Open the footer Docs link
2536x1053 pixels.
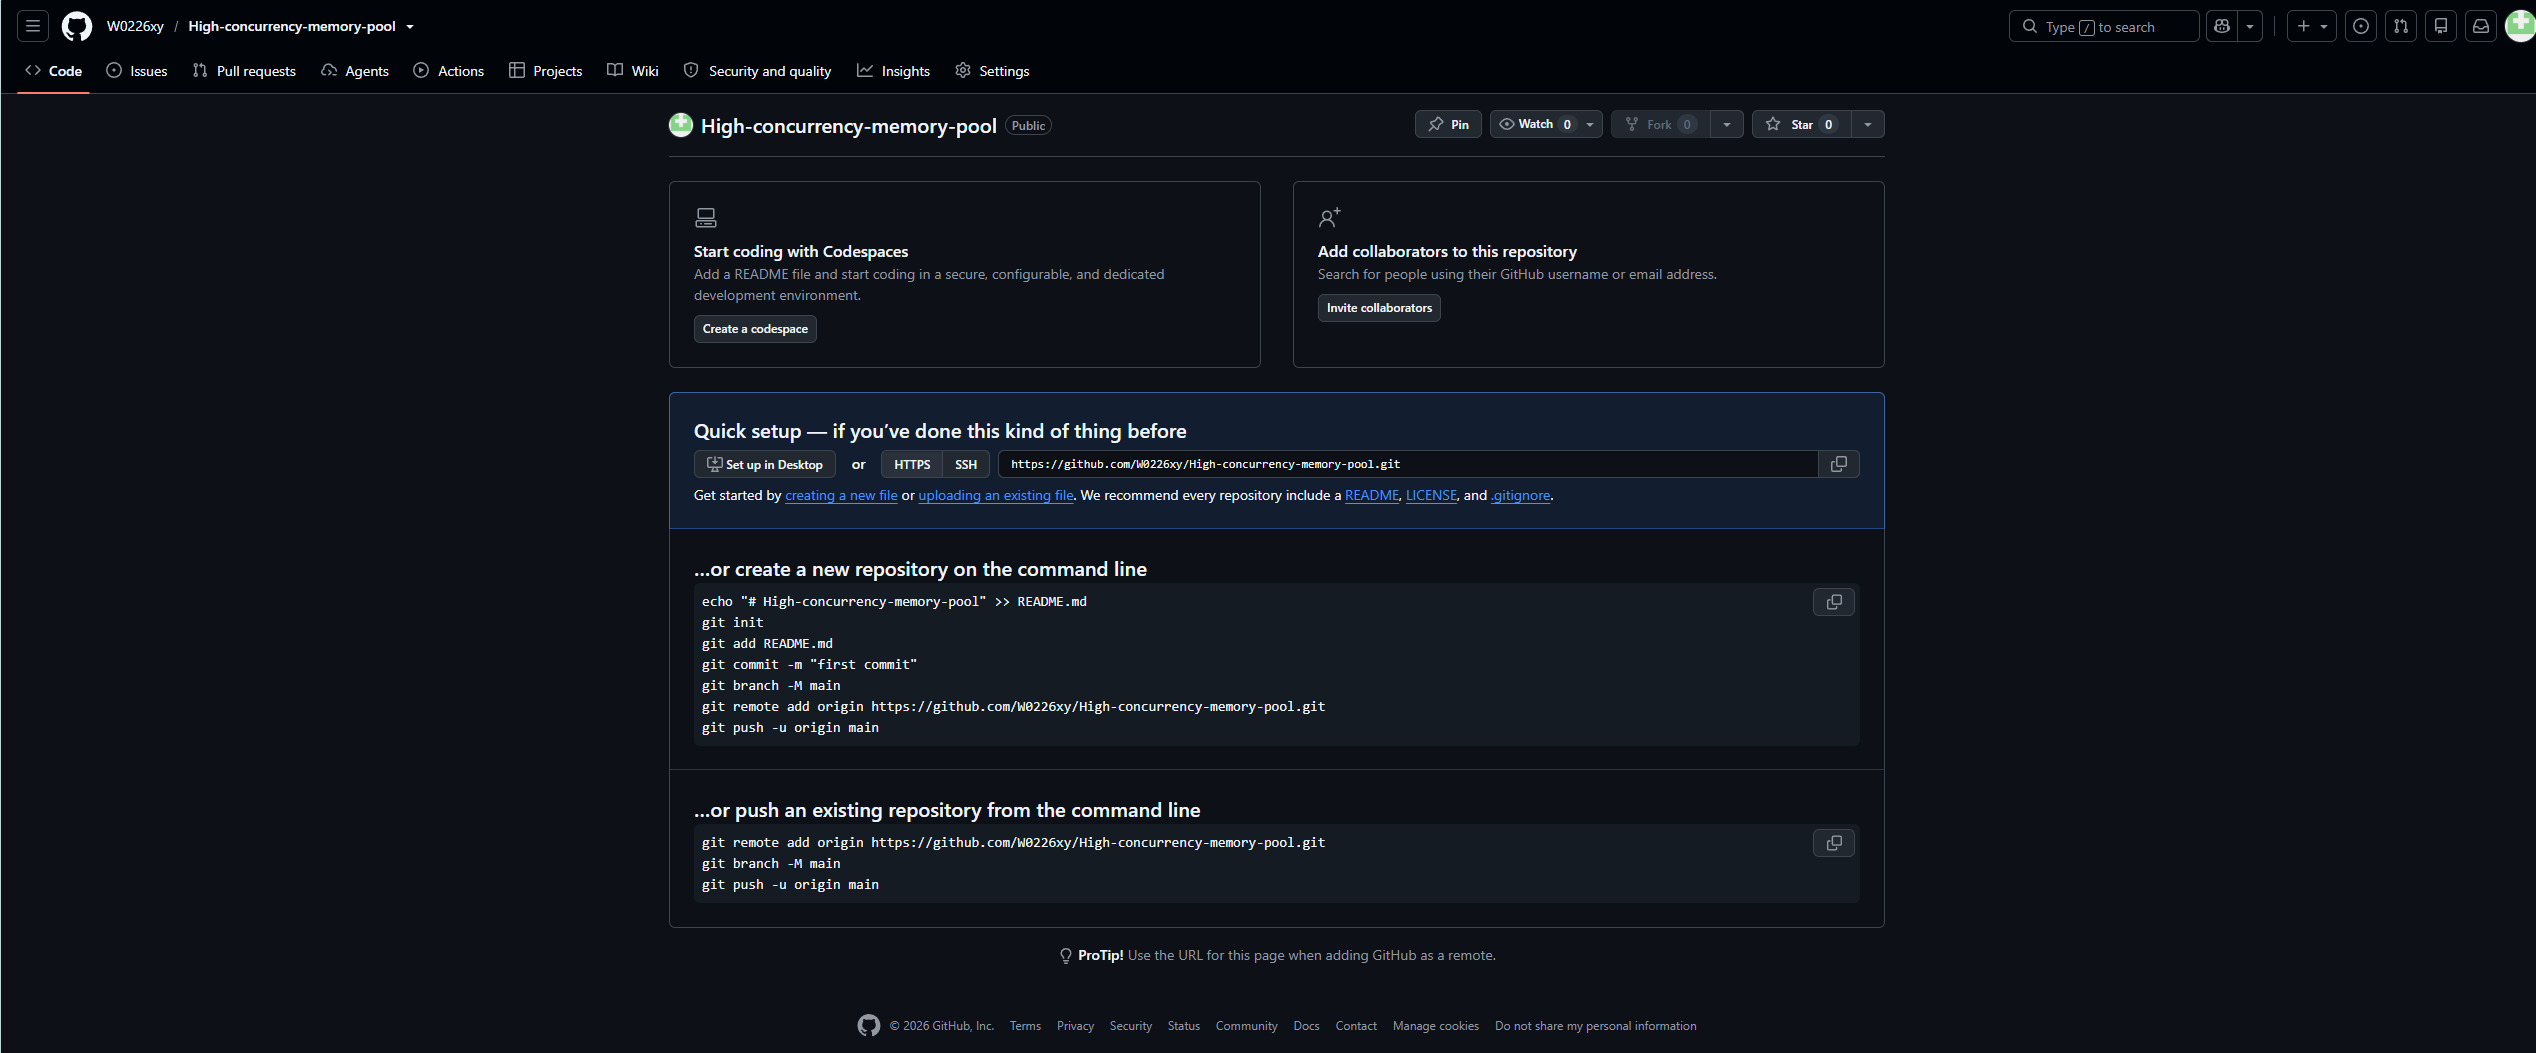[x=1306, y=1026]
